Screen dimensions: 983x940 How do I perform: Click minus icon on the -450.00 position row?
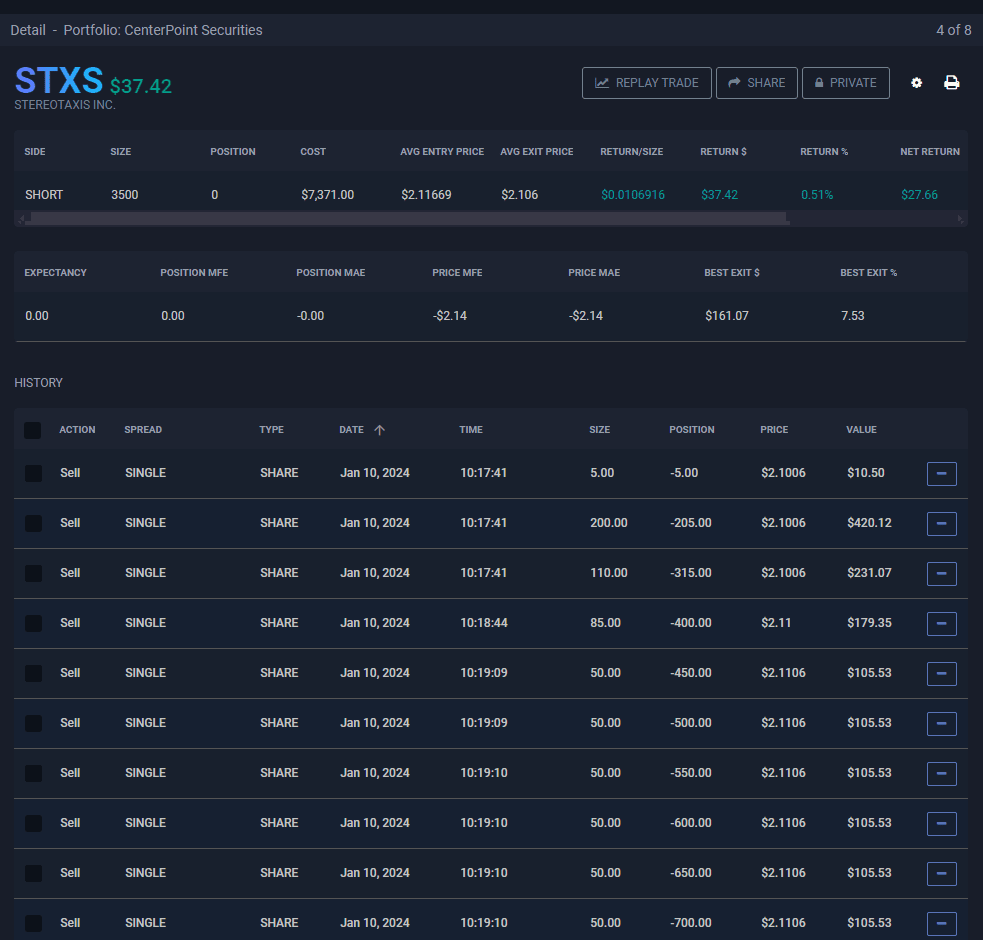tap(941, 674)
